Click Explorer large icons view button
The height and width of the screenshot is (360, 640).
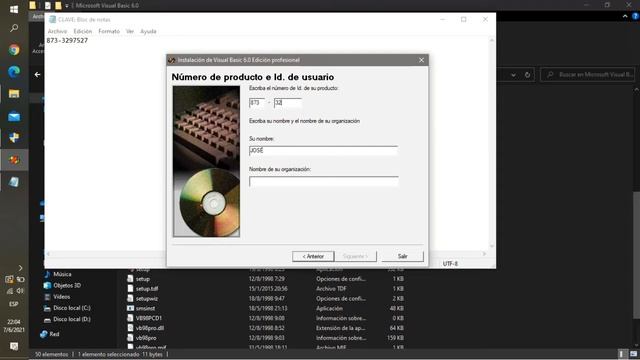coord(633,354)
